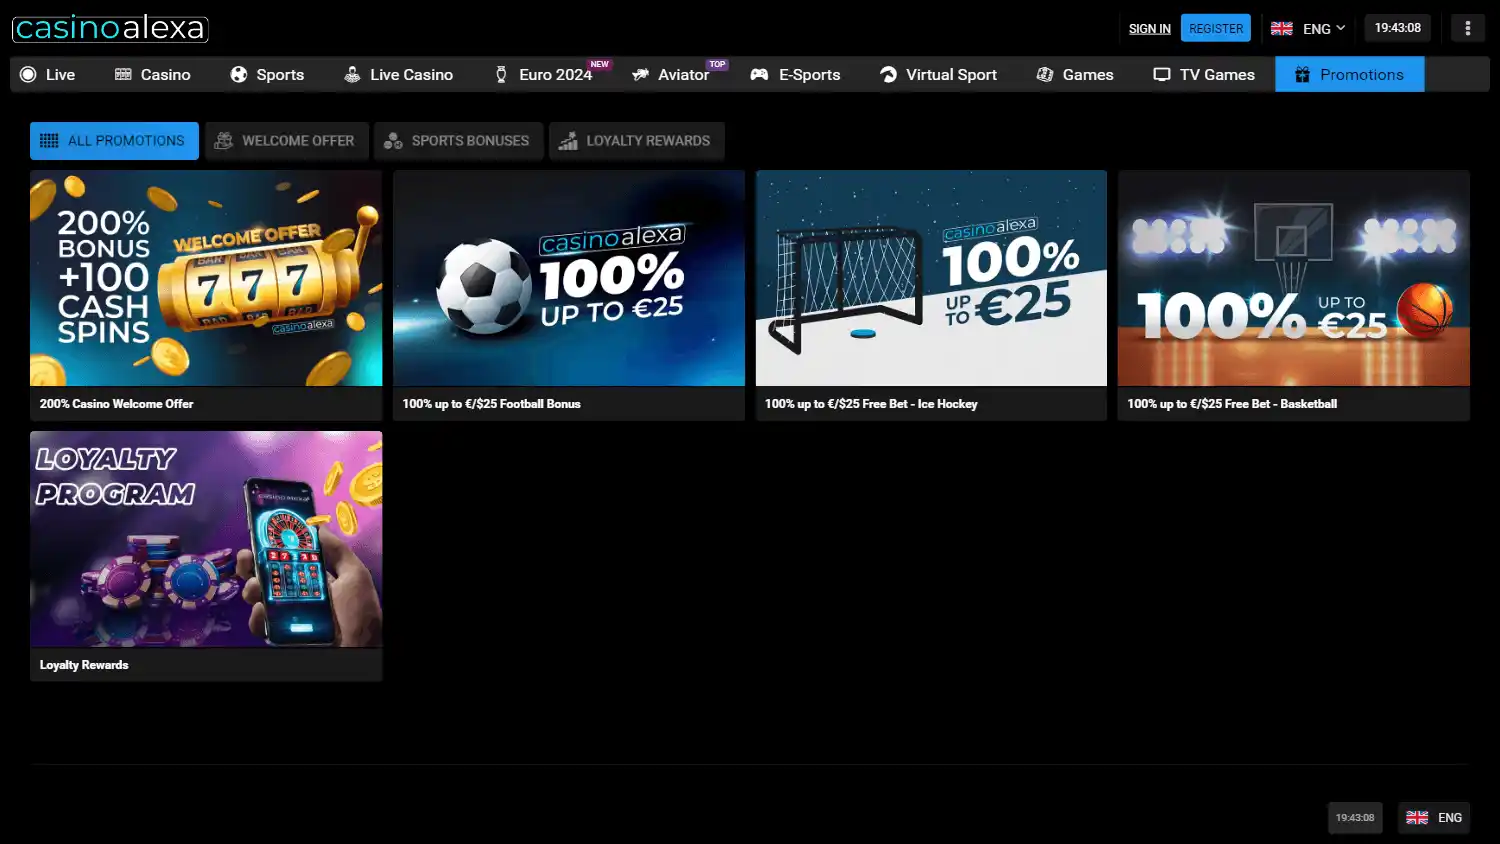
Task: Switch to the Sports Bonuses tab
Action: tap(458, 141)
